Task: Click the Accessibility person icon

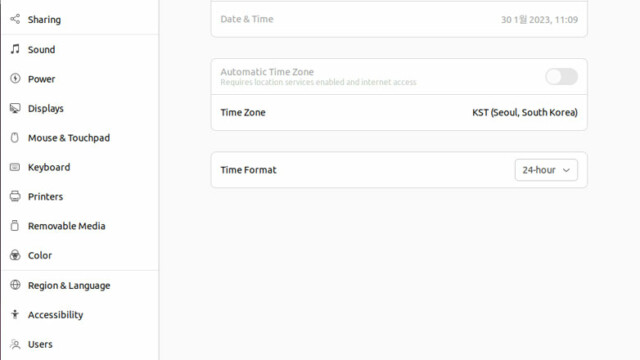Action: (x=15, y=314)
